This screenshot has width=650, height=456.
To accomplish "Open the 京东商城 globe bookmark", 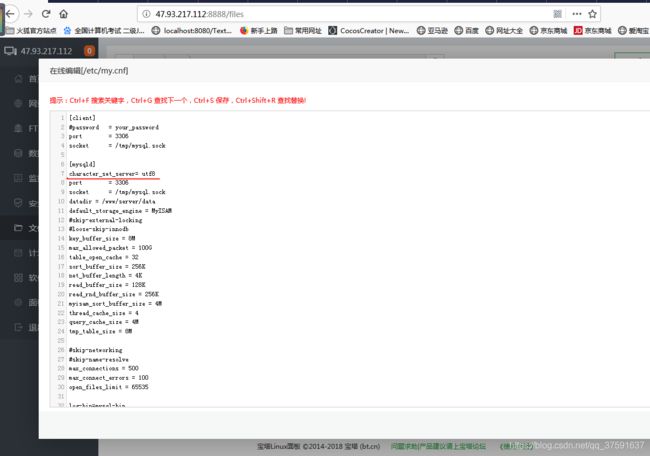I will click(548, 30).
